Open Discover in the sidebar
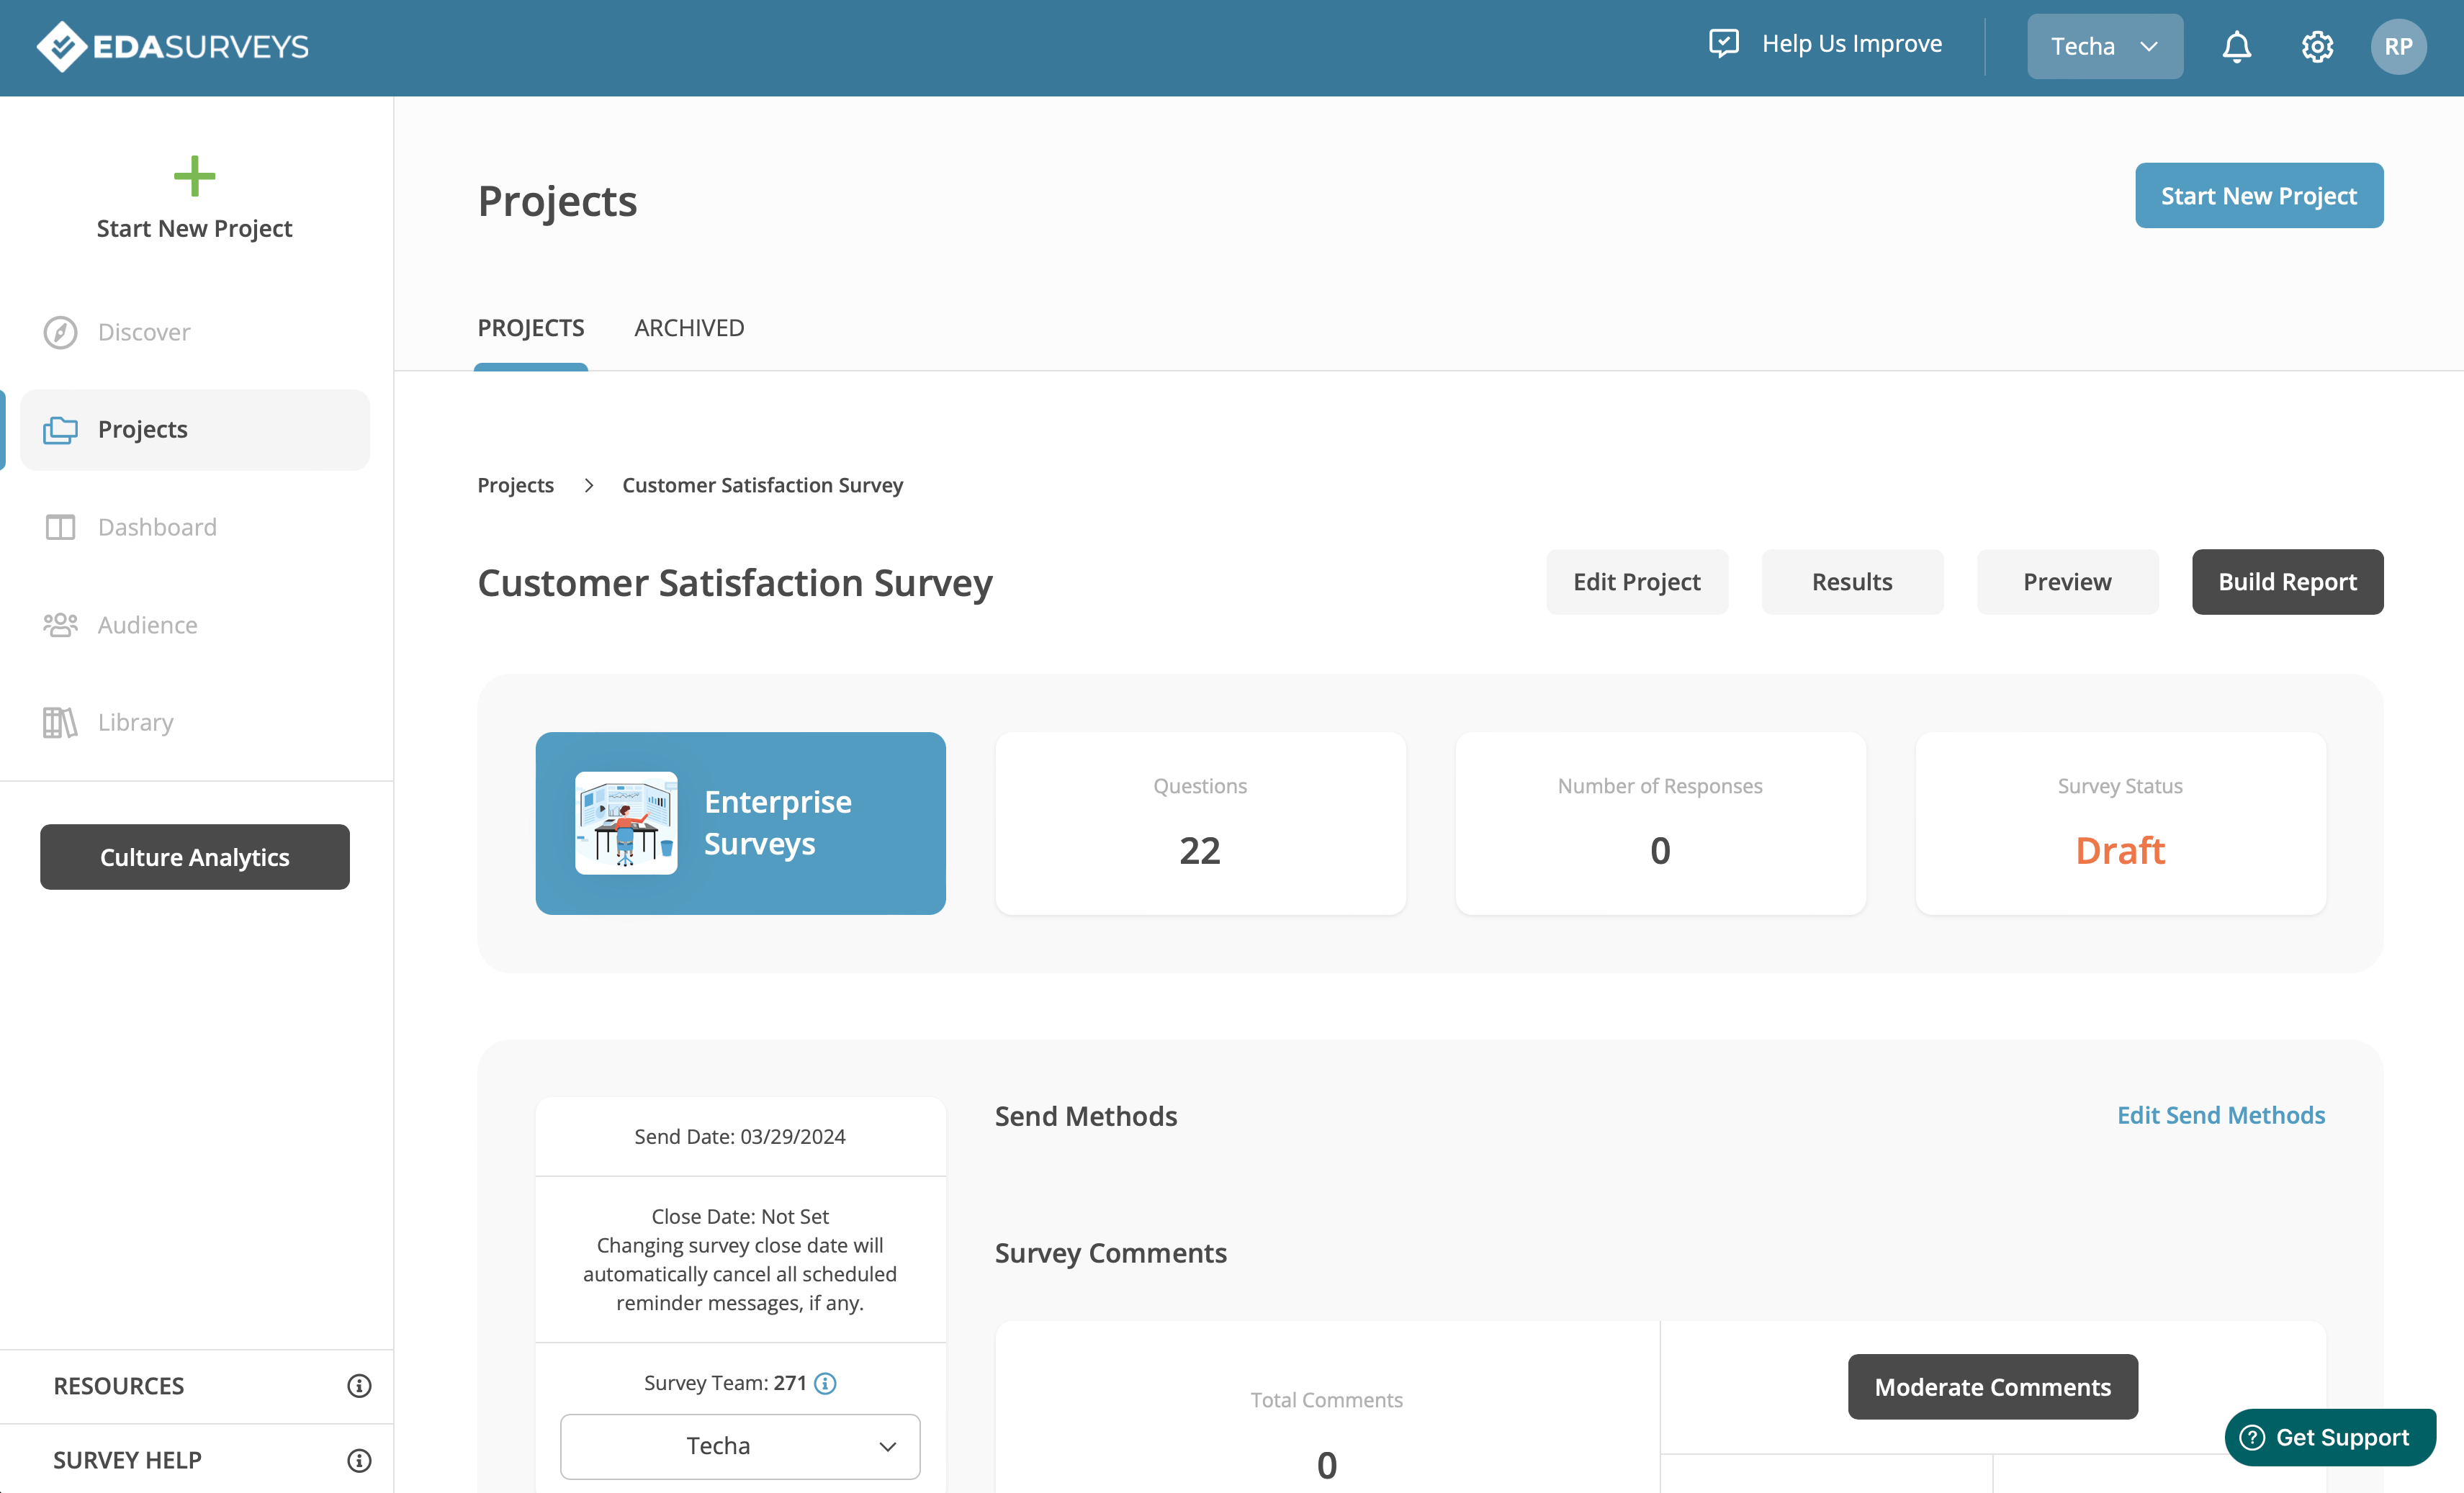This screenshot has height=1493, width=2464. (195, 332)
